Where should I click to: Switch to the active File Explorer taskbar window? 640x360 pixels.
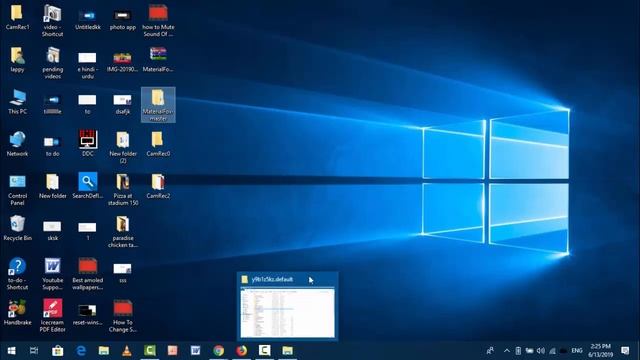pyautogui.click(x=287, y=351)
